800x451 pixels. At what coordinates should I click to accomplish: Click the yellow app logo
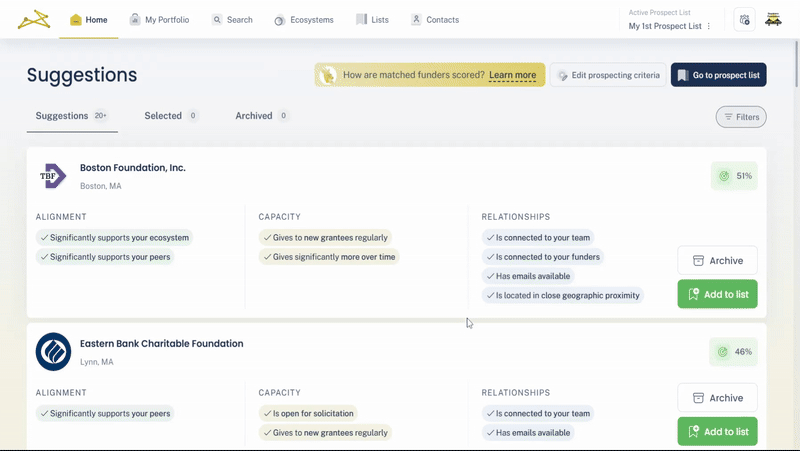click(34, 20)
